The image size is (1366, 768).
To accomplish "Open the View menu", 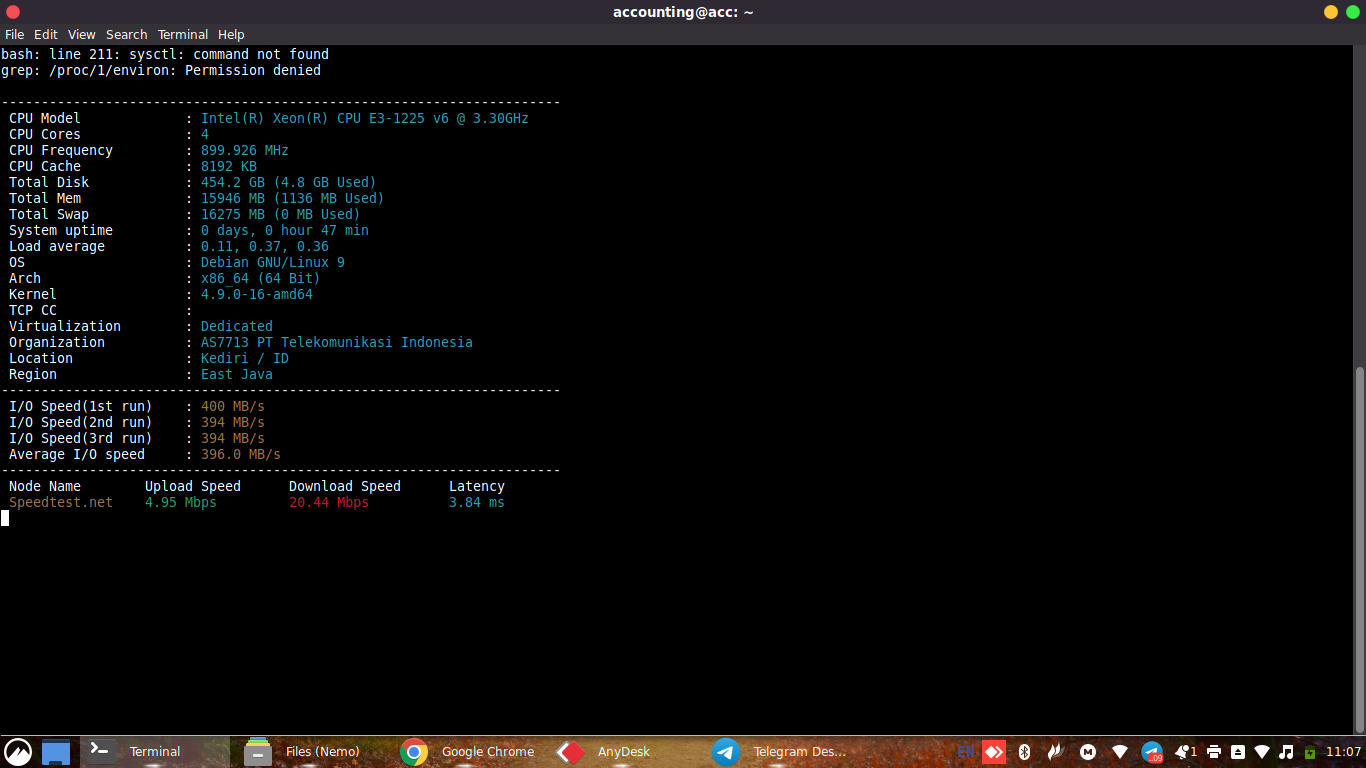I will (82, 34).
